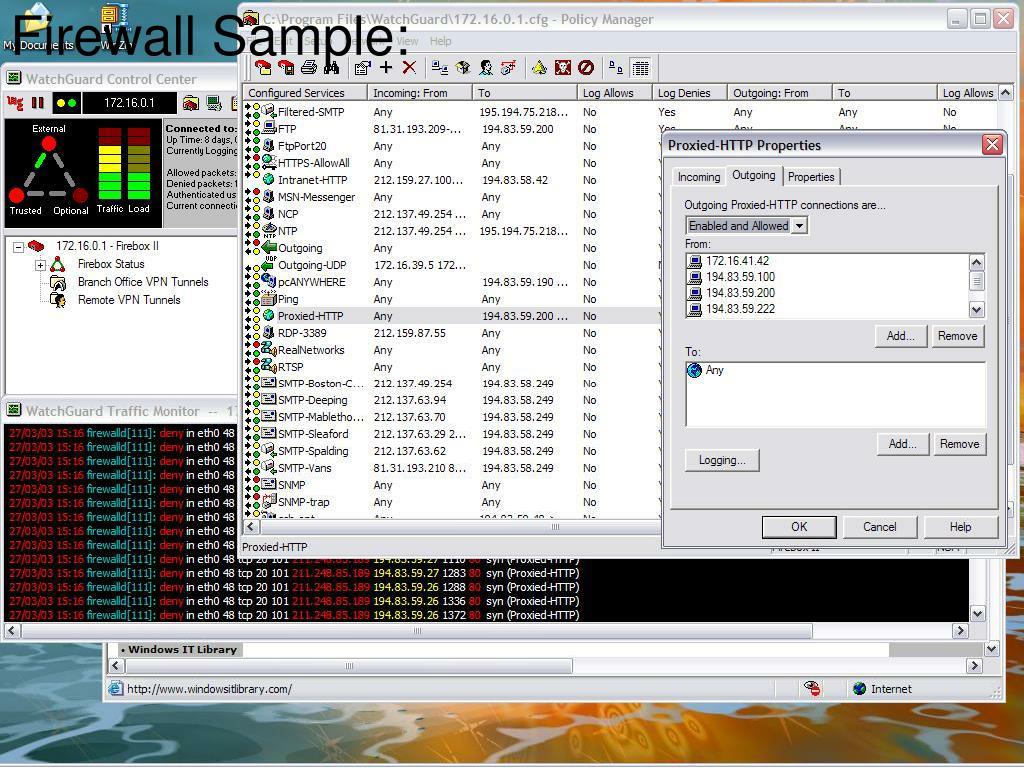Image resolution: width=1024 pixels, height=768 pixels.
Task: Open a configuration file in Policy Manager toolbar
Action: pyautogui.click(x=263, y=67)
